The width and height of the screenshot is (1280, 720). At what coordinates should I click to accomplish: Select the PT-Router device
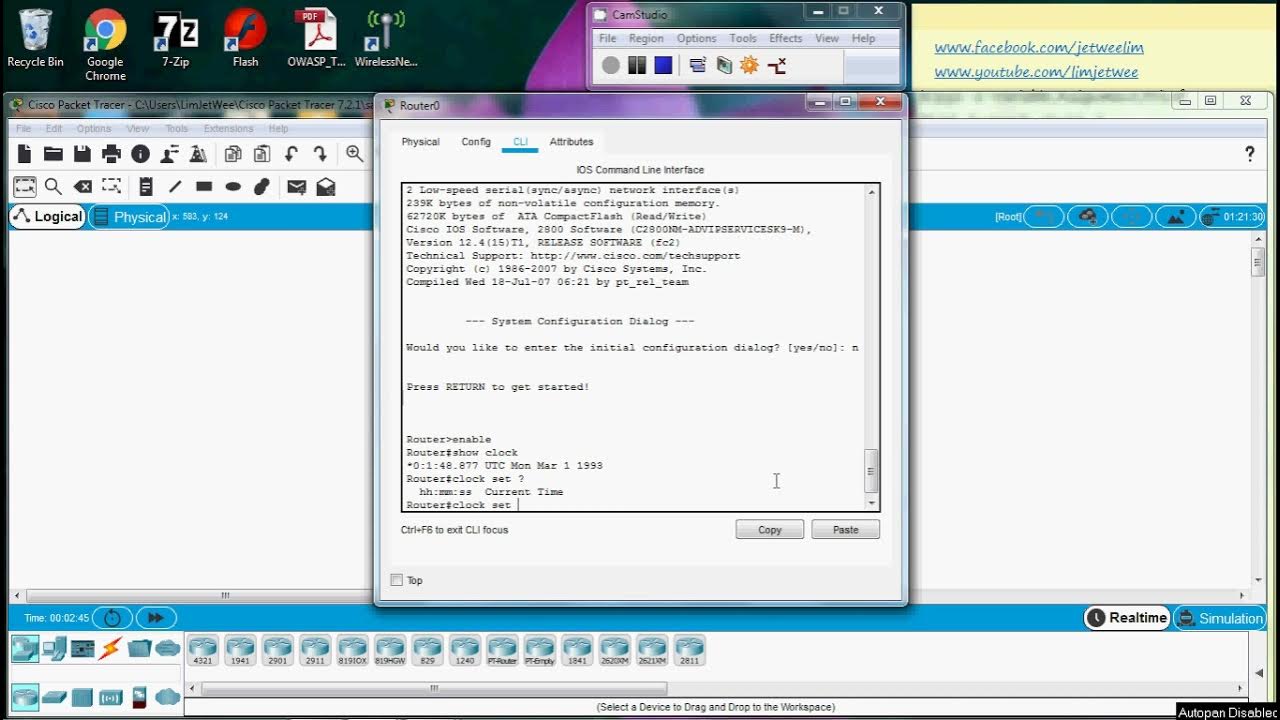click(502, 650)
